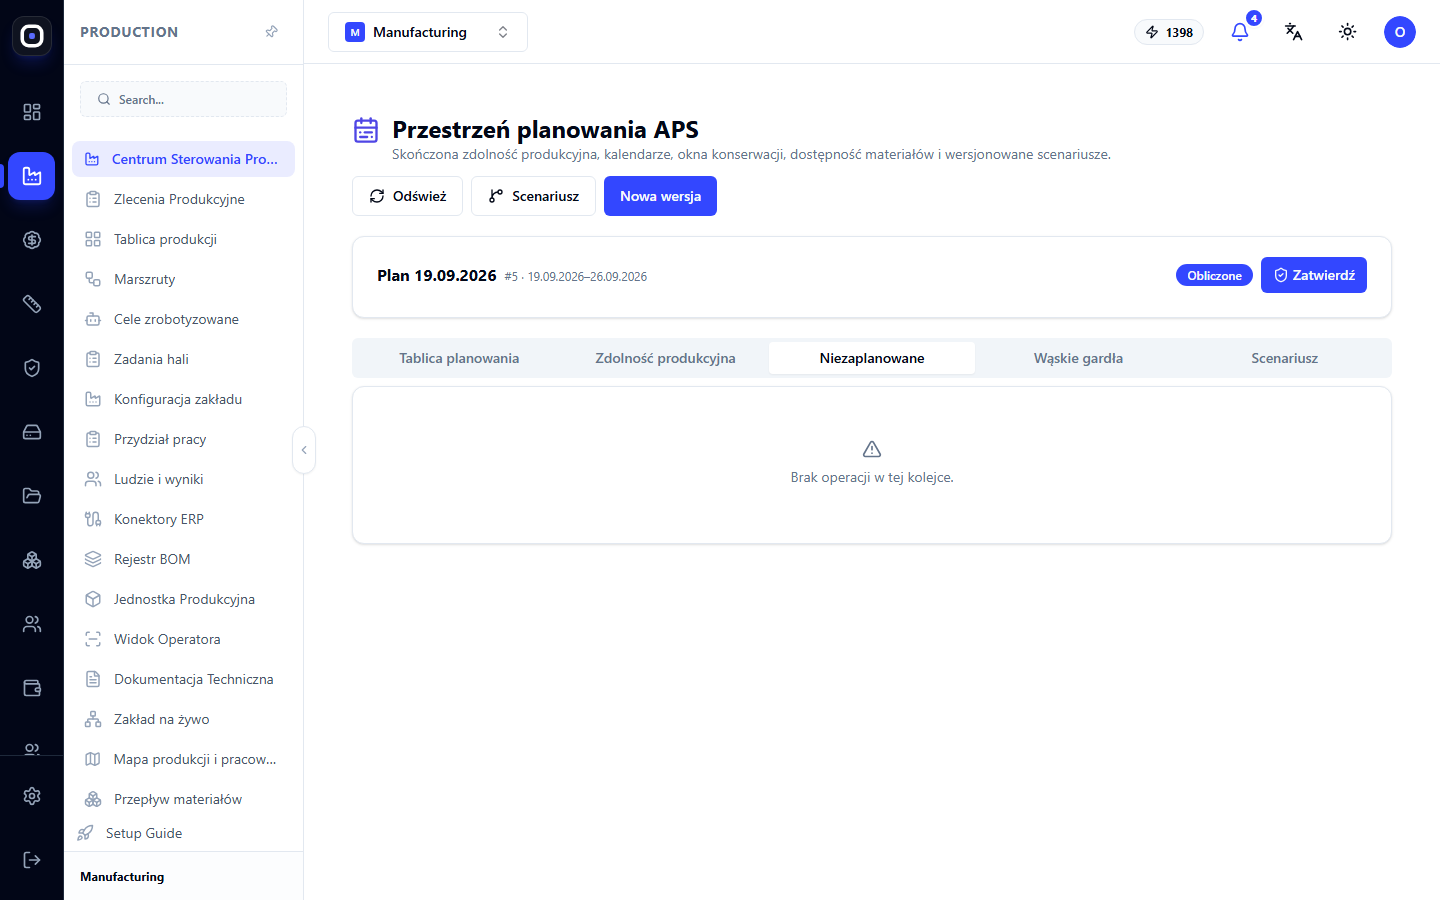Open finance dollar icon in rail
This screenshot has width=1440, height=900.
32,240
